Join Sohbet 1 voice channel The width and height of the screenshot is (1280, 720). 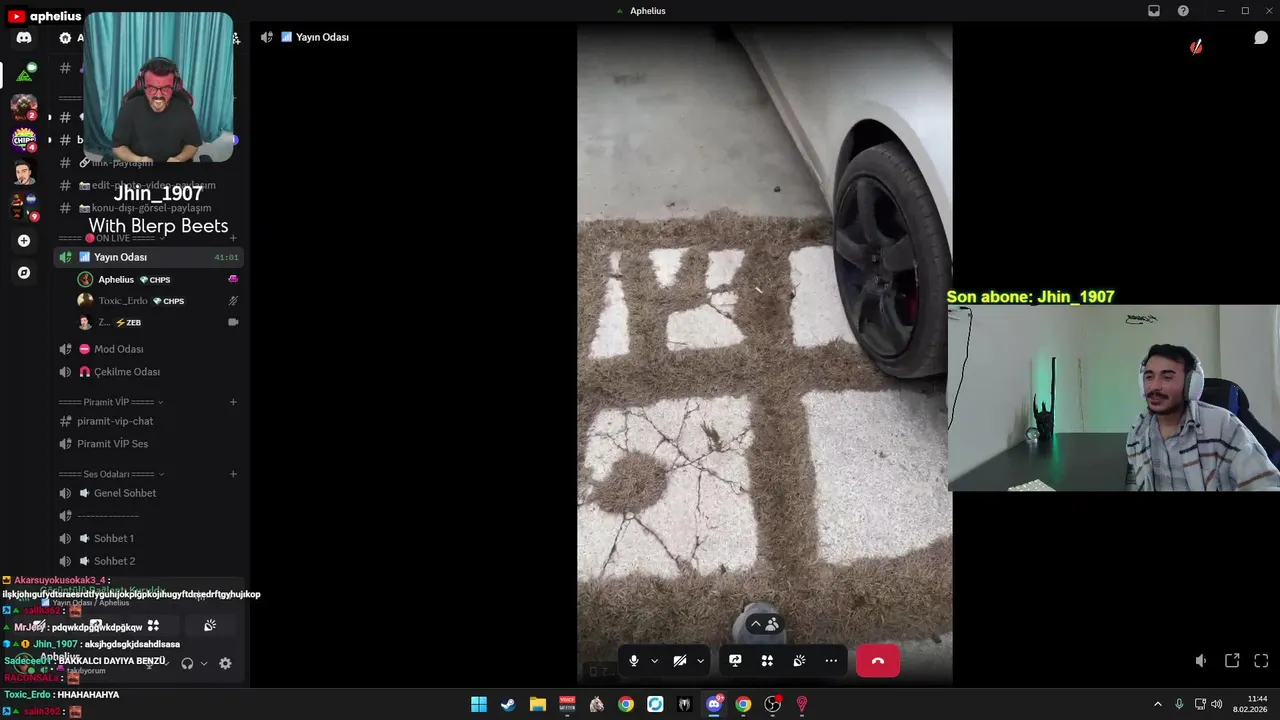(x=147, y=538)
